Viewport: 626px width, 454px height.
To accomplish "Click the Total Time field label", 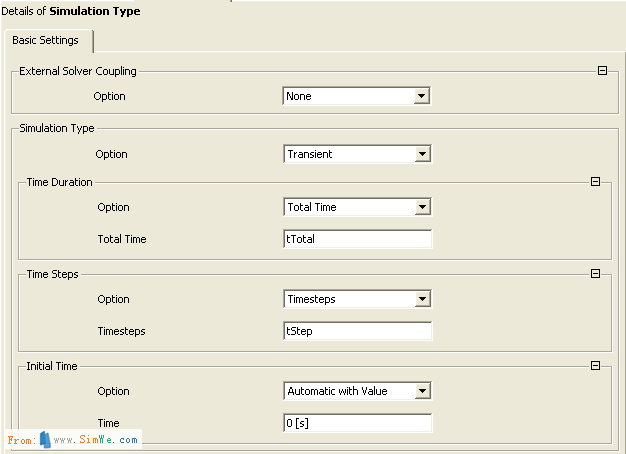I will pos(122,239).
